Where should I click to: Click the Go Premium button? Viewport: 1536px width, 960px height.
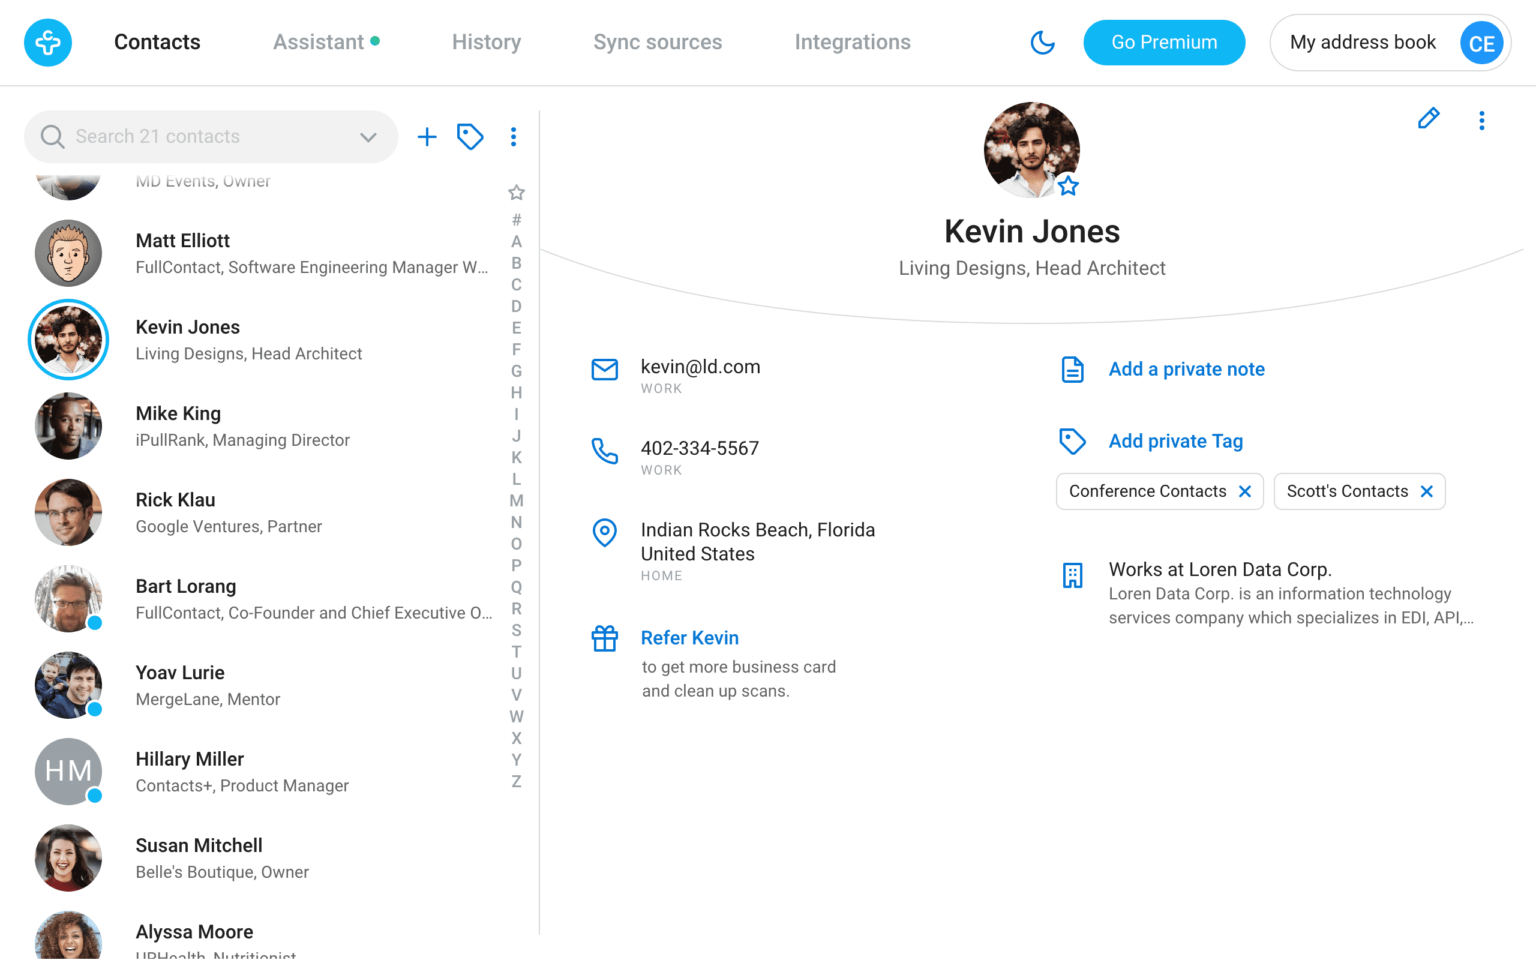coord(1164,42)
